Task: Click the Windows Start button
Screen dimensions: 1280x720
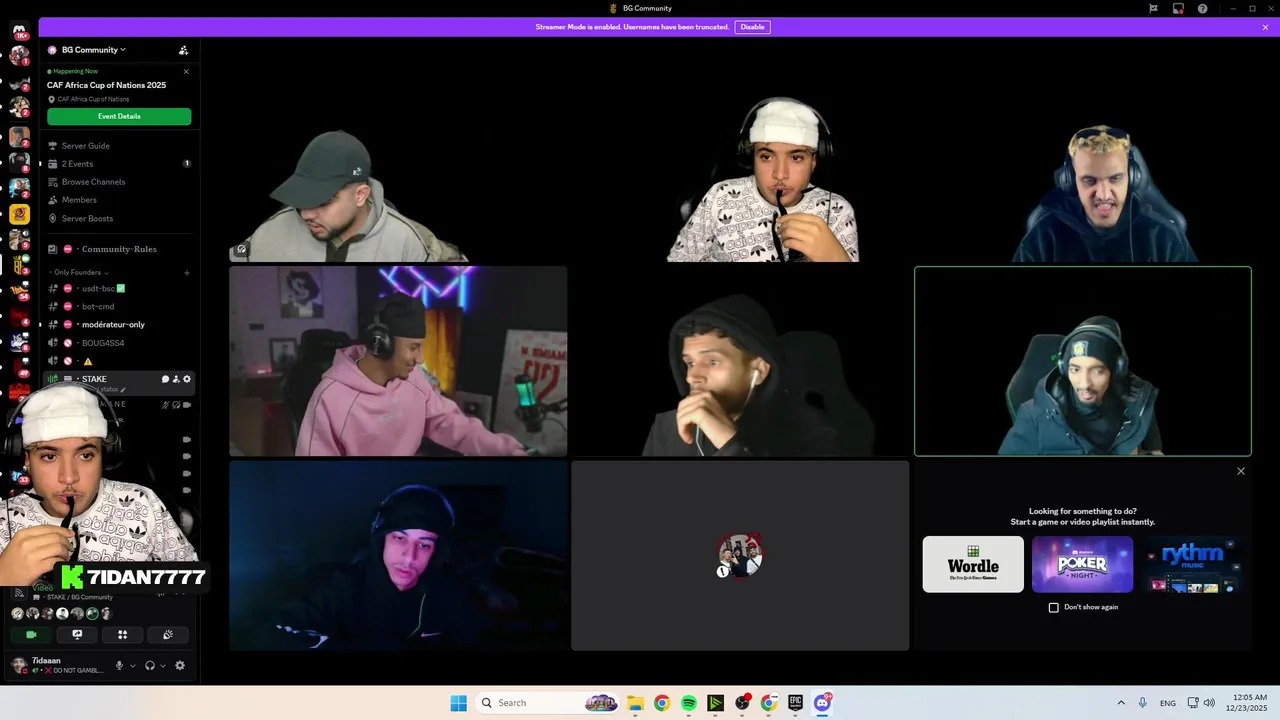Action: click(458, 703)
